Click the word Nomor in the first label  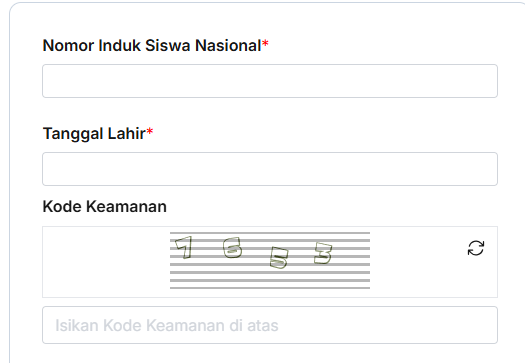coord(68,45)
